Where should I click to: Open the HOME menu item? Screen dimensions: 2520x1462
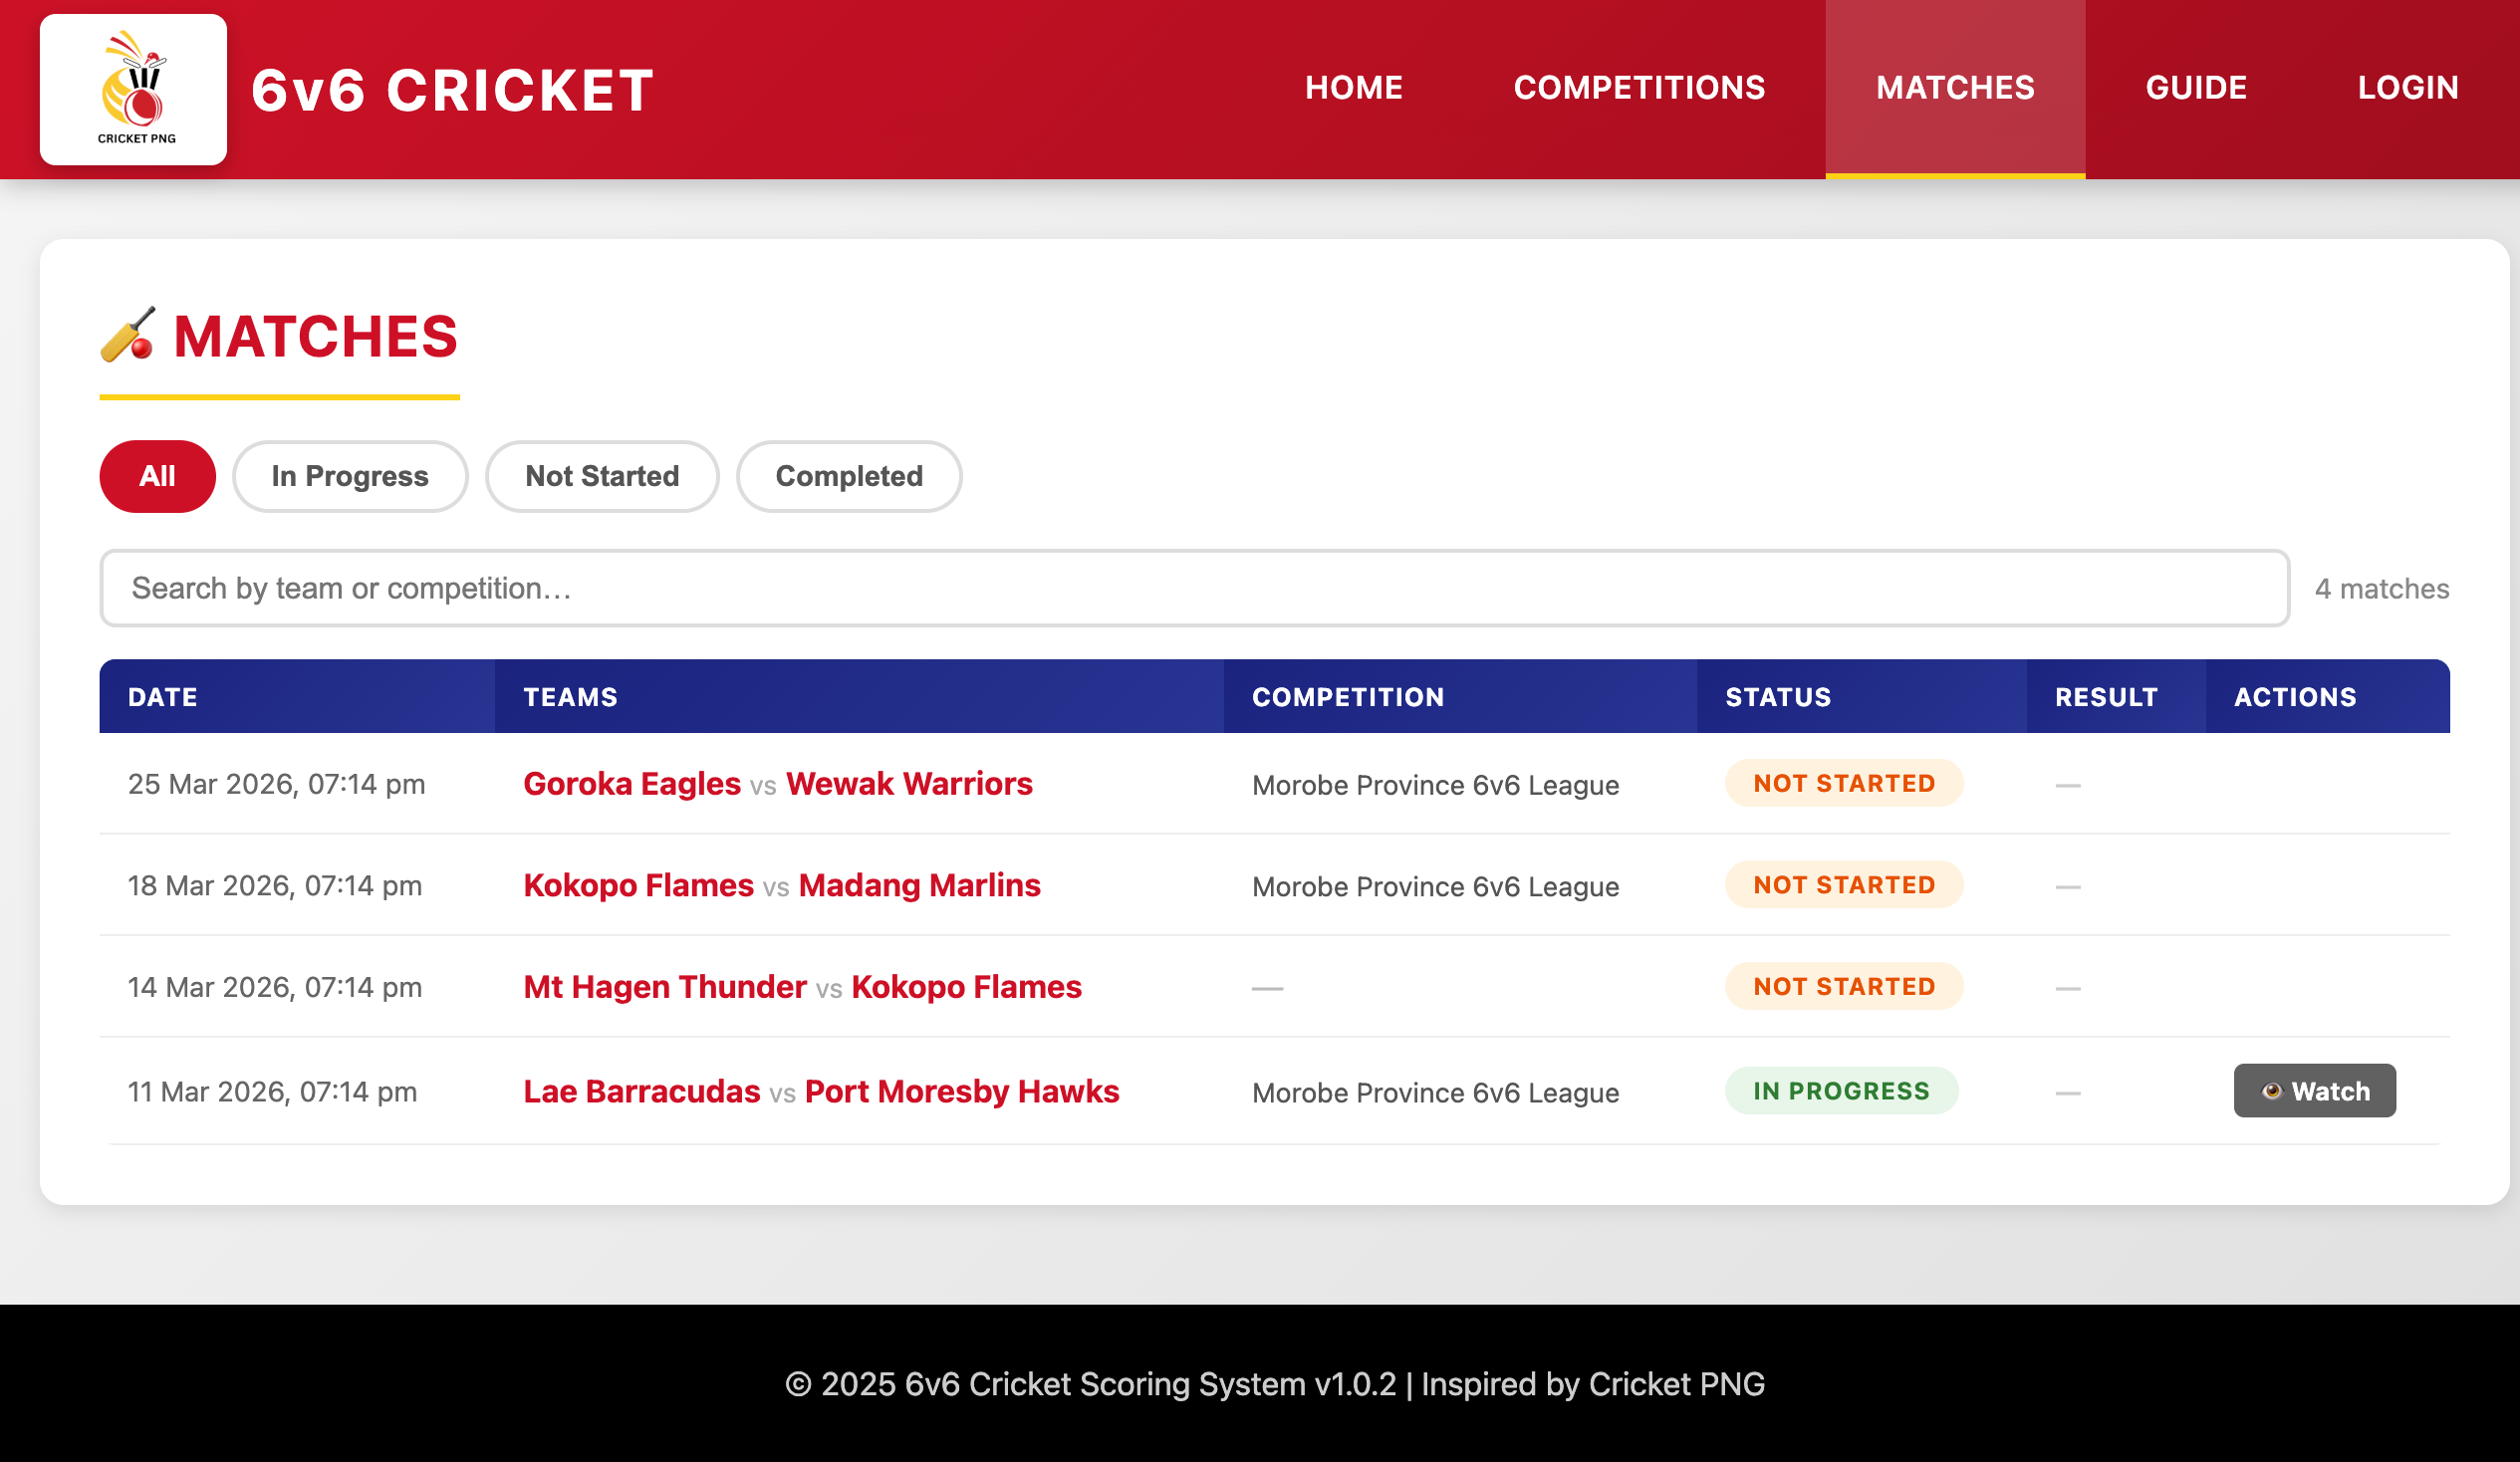coord(1354,88)
